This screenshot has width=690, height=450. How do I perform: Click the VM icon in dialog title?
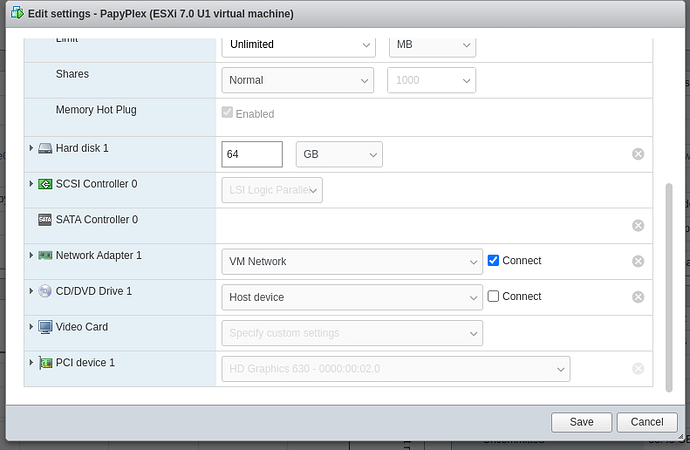point(17,13)
